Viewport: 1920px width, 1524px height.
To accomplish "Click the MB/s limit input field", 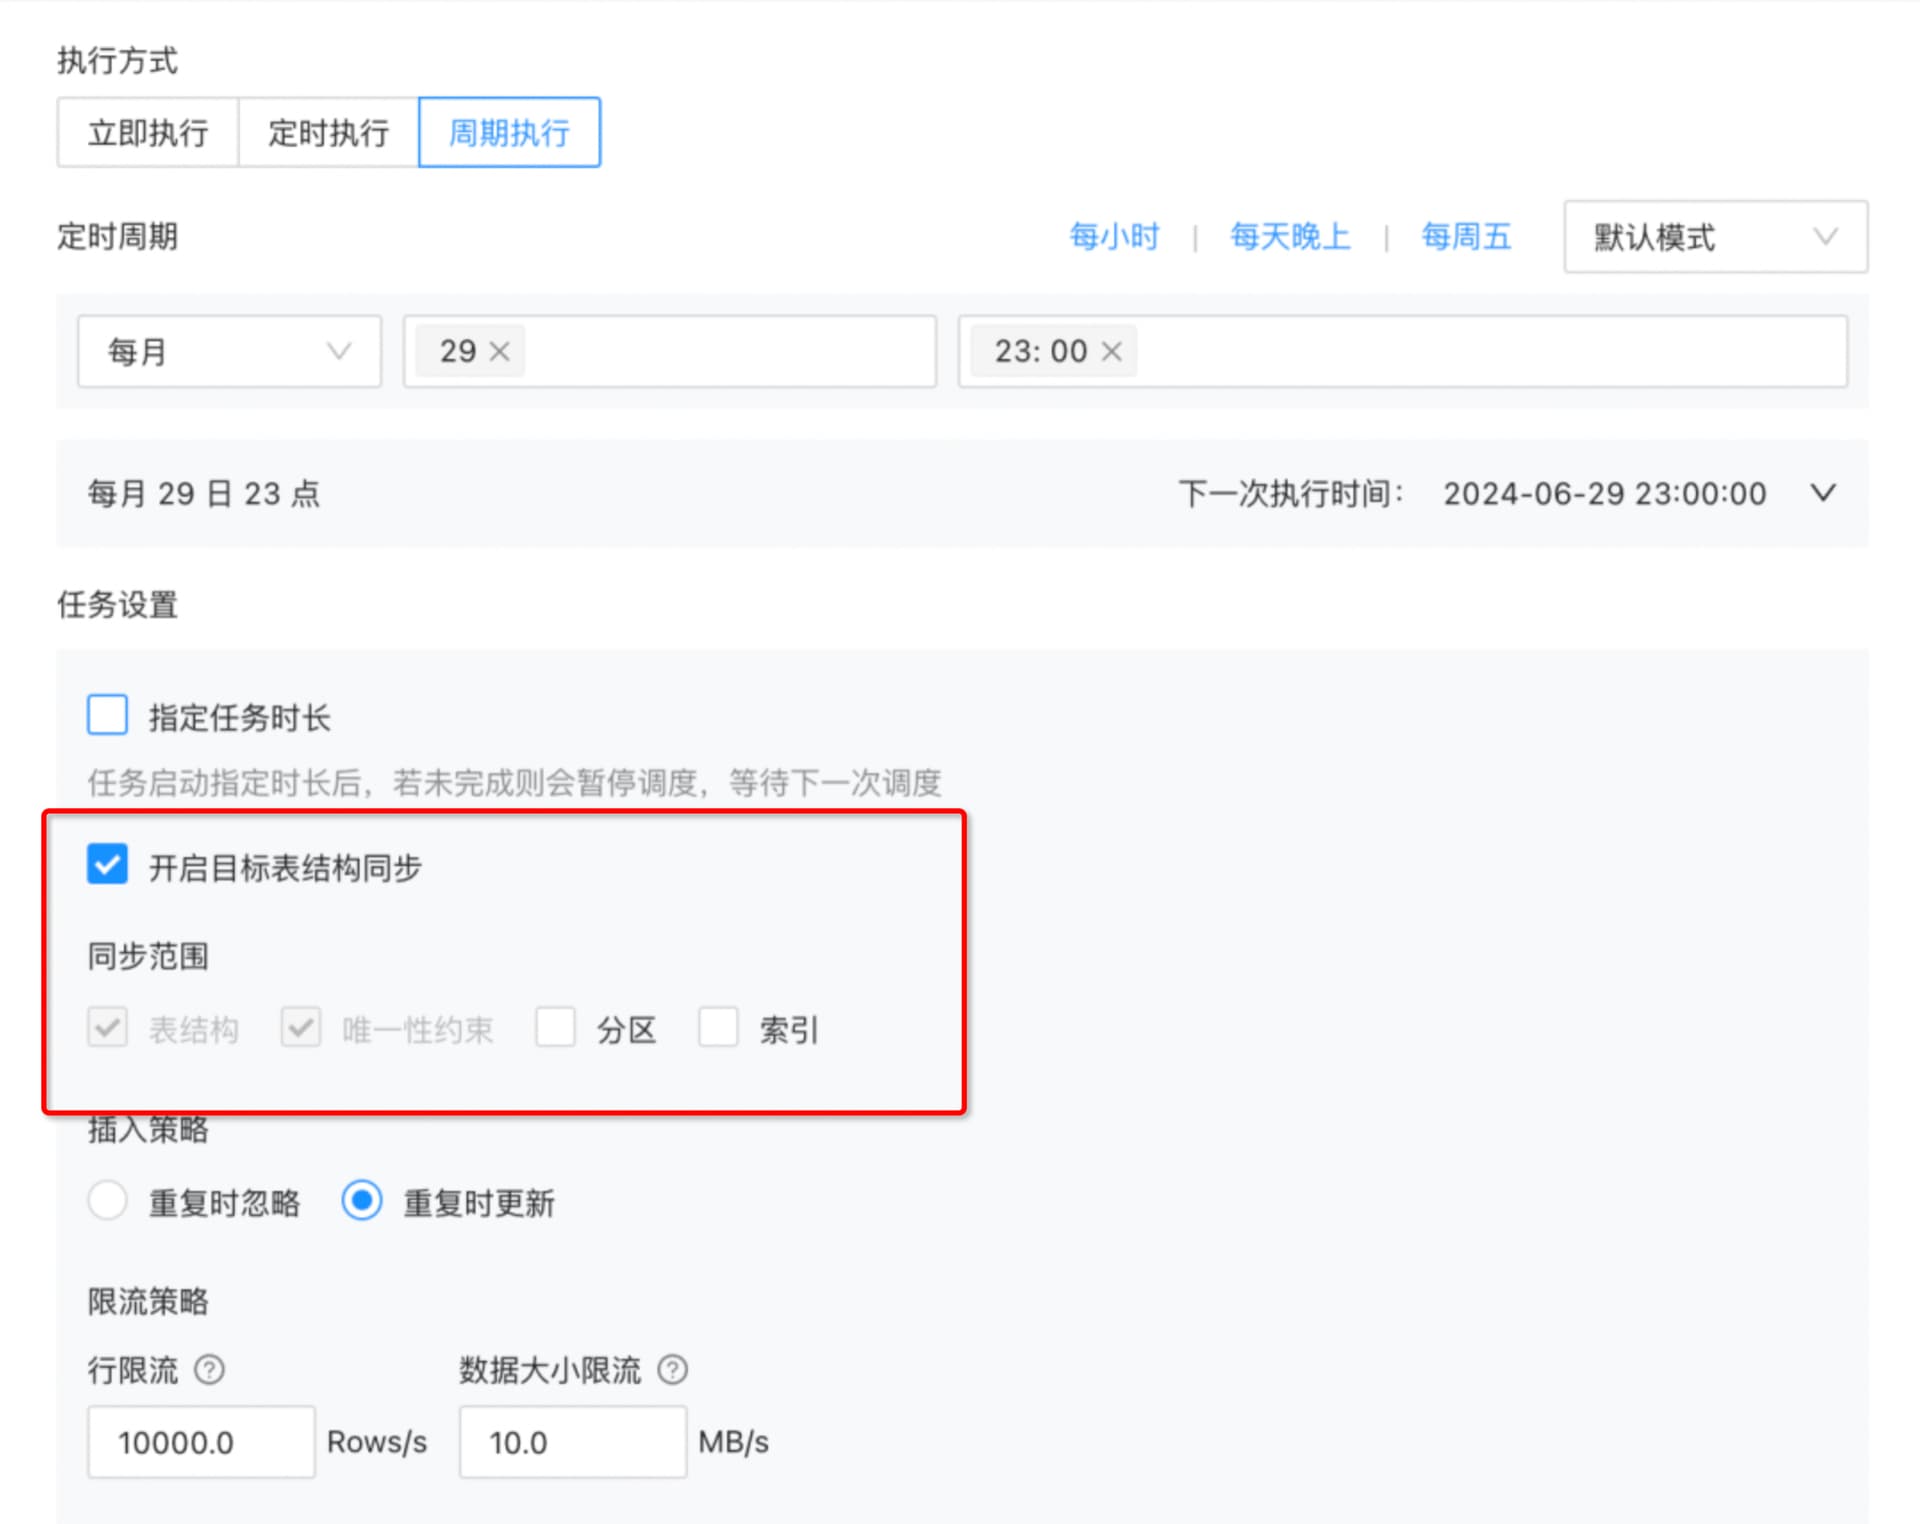I will [x=573, y=1441].
